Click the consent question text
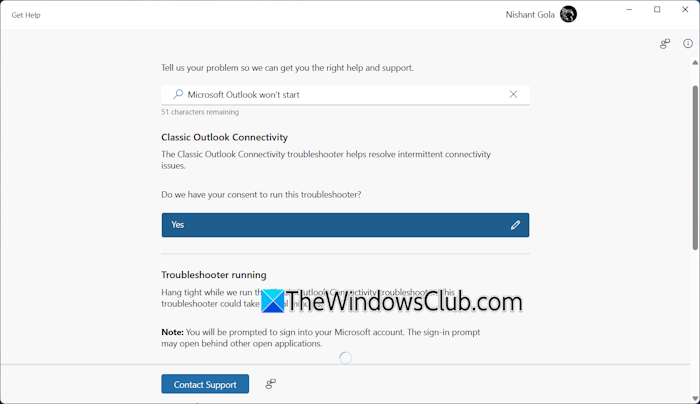 tap(261, 195)
